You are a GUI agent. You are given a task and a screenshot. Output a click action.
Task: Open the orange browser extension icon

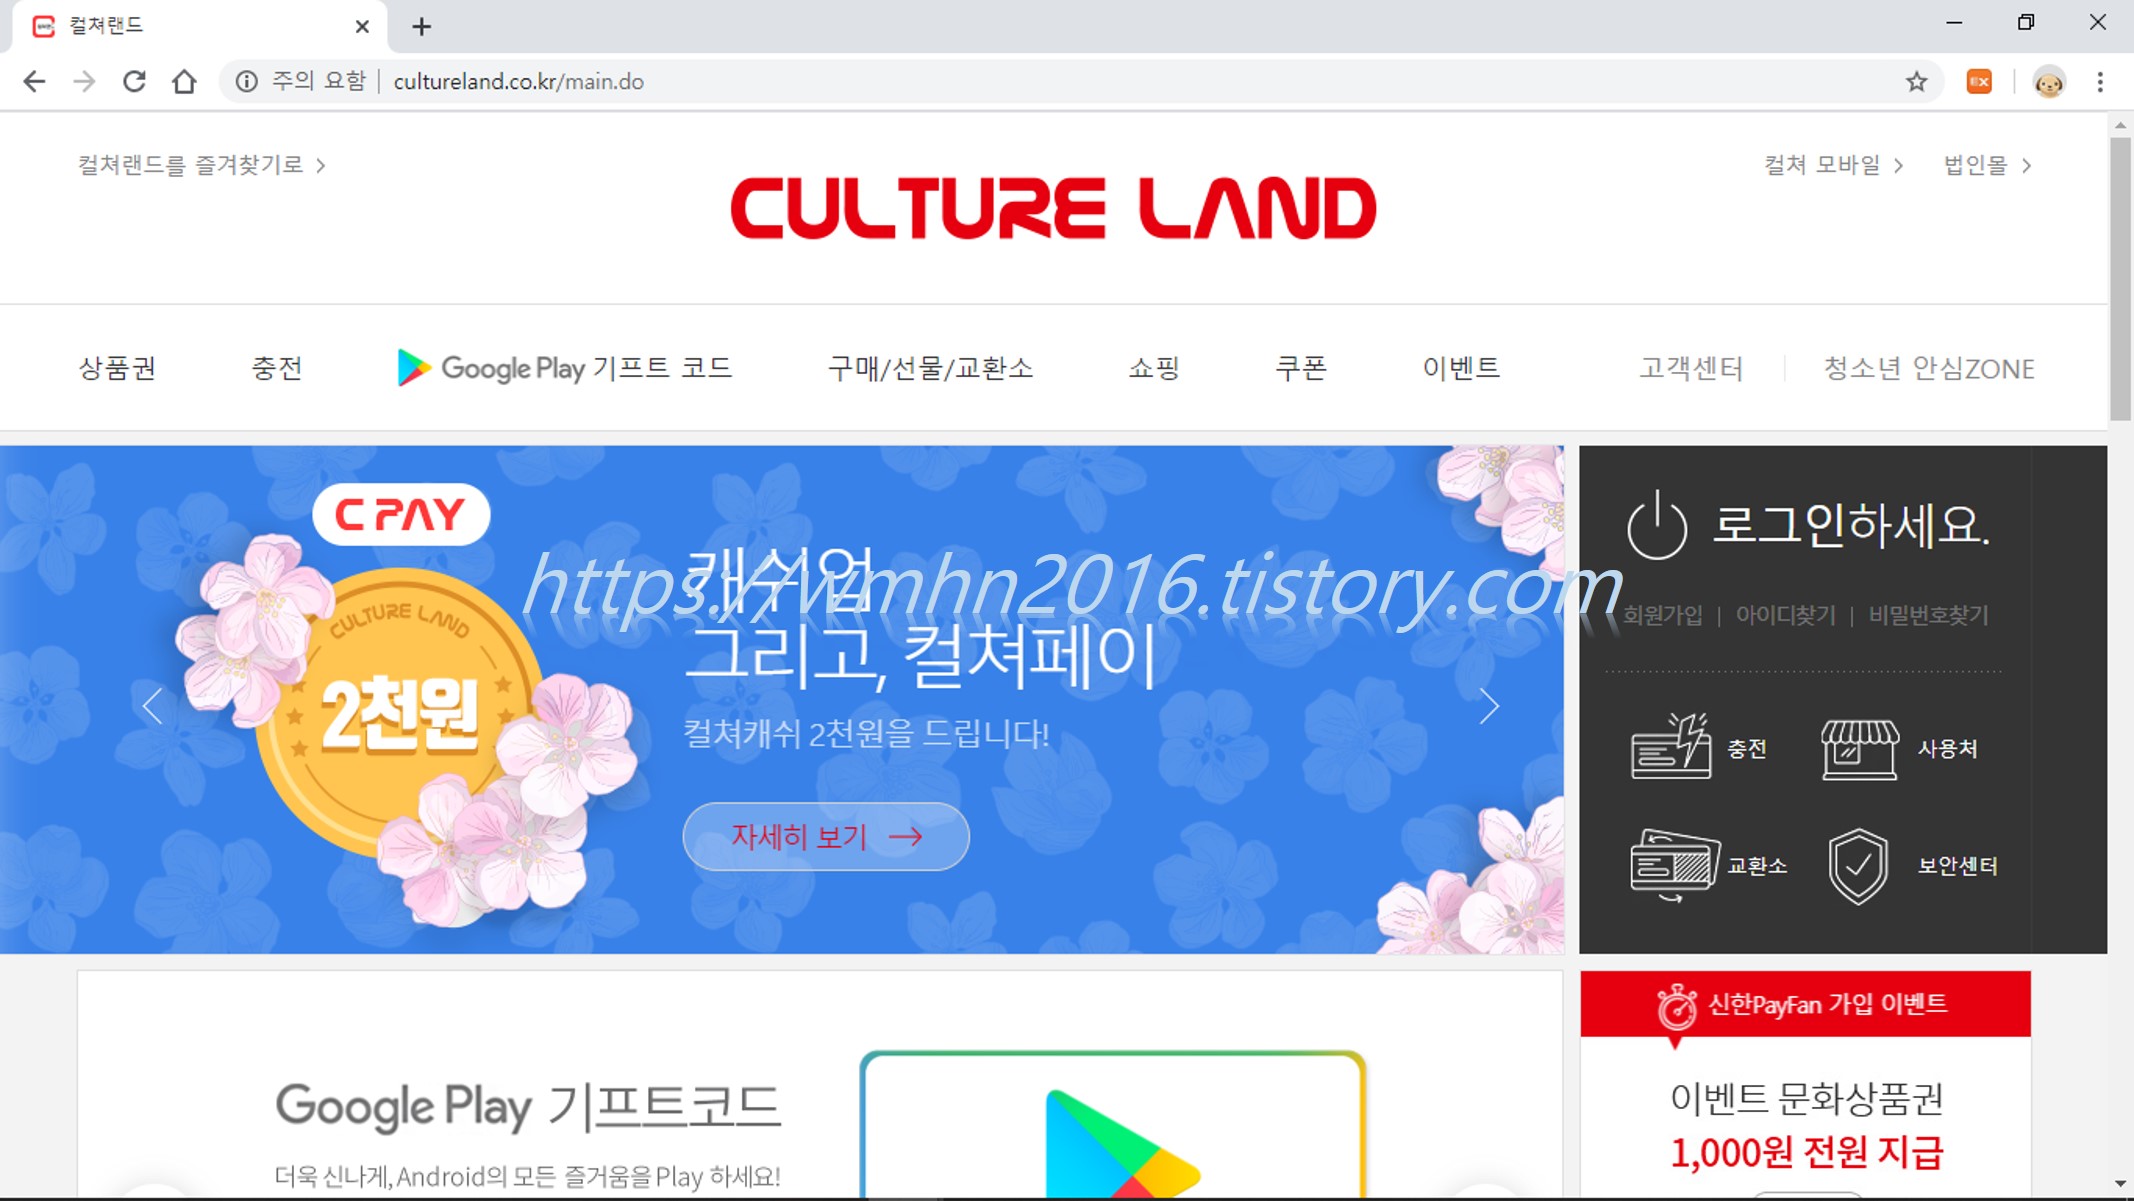point(1979,81)
